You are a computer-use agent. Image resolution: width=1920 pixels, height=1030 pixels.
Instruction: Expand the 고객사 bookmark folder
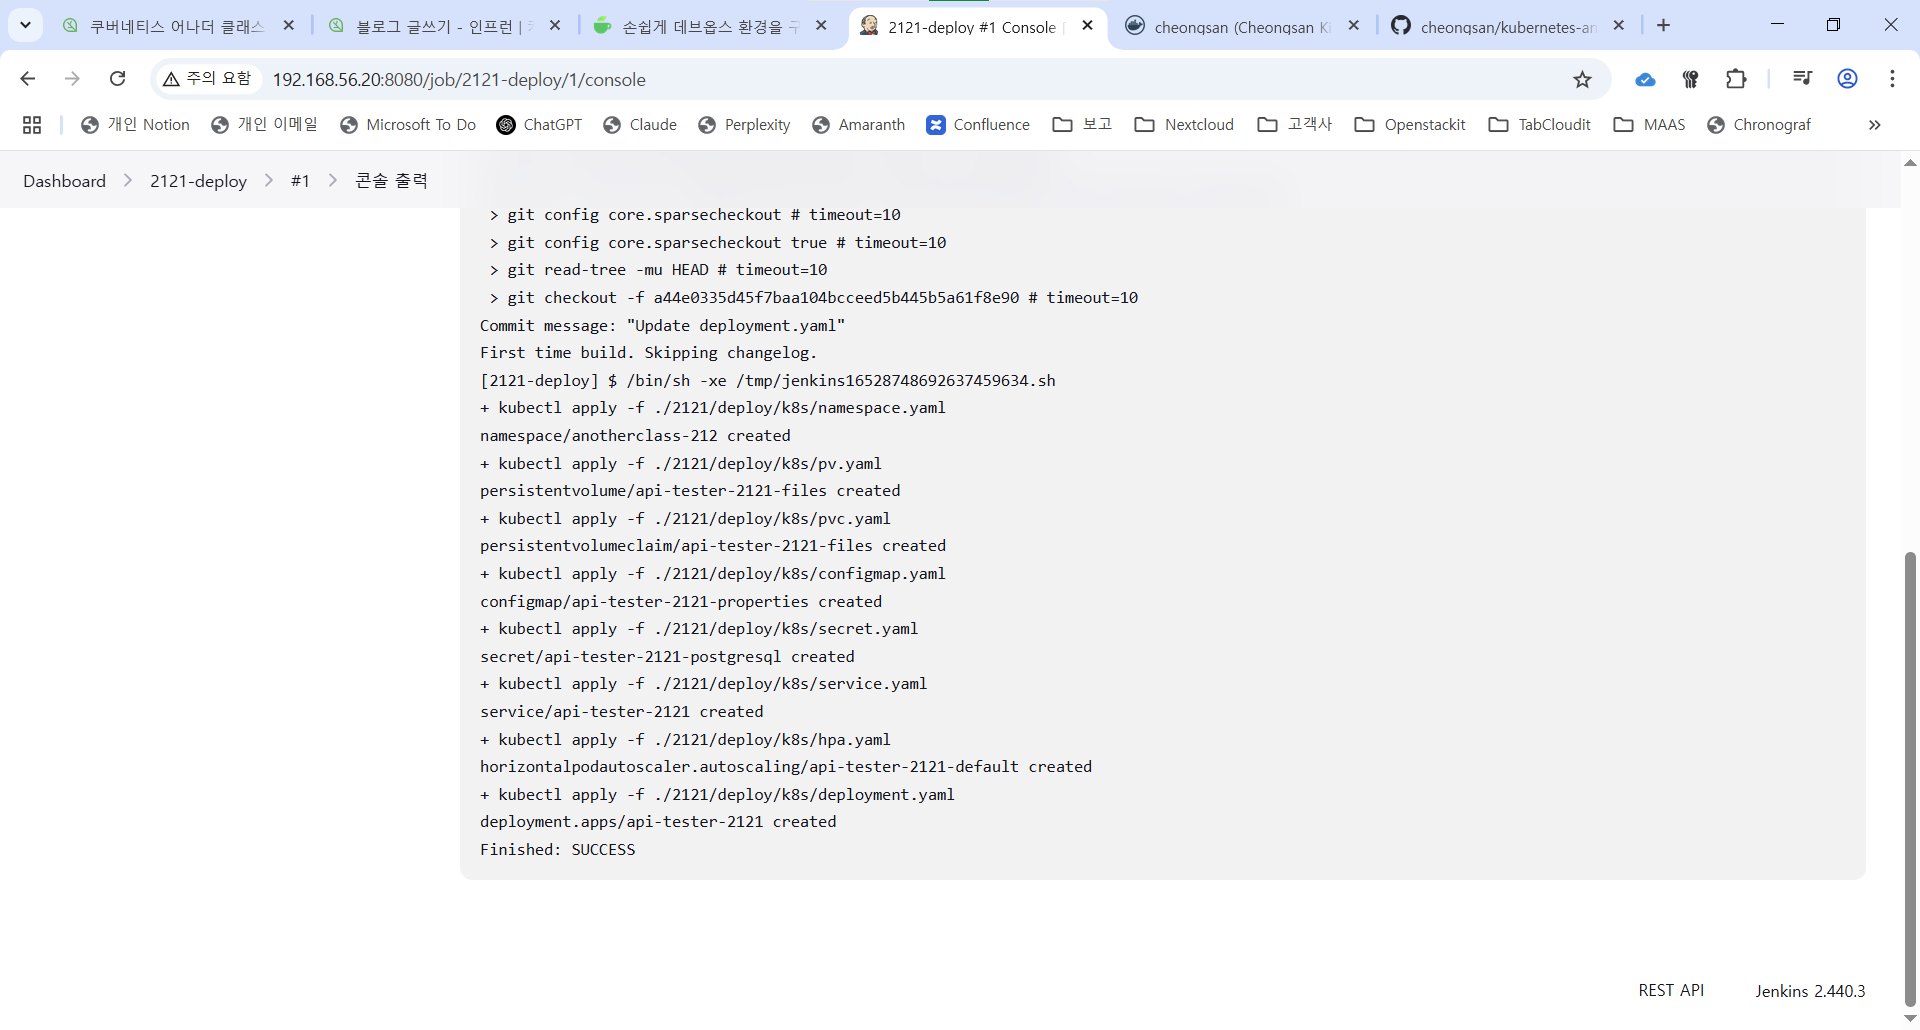click(x=1295, y=125)
